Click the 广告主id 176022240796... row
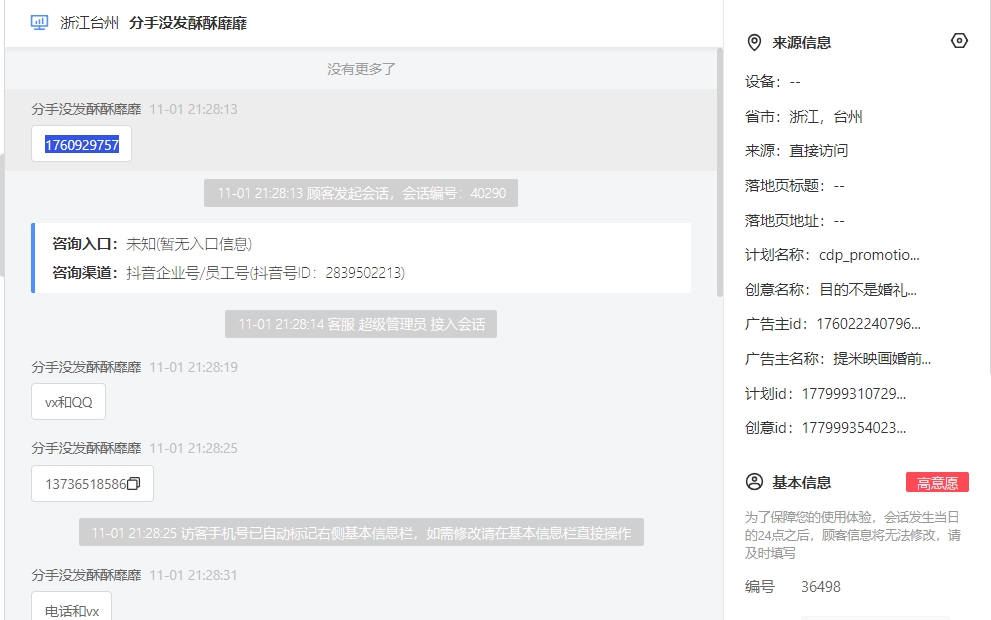Viewport: 991px width, 620px height. click(x=832, y=324)
